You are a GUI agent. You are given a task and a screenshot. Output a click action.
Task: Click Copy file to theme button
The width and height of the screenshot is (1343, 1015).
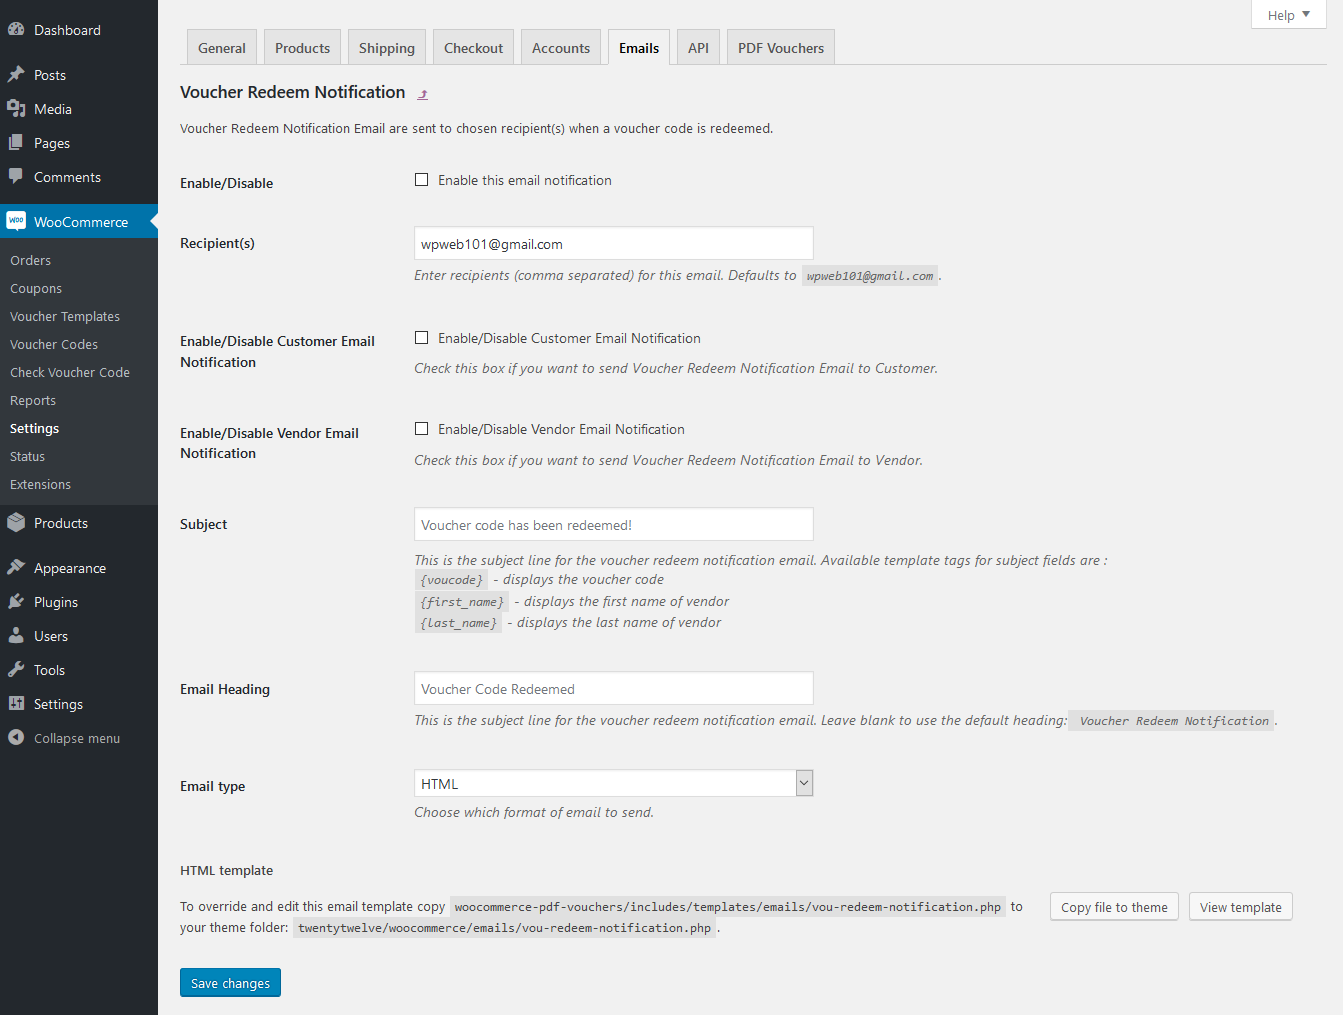tap(1114, 907)
